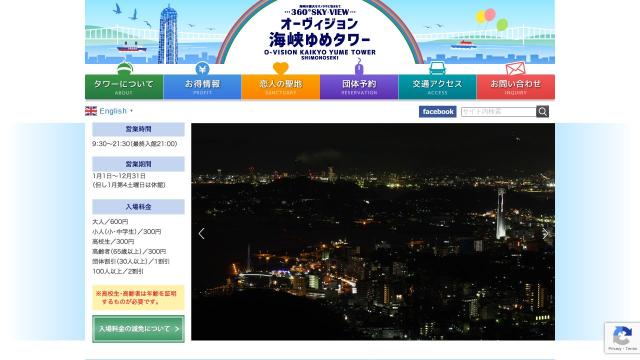The image size is (640, 360).
Task: Focus the site search input field
Action: click(x=498, y=111)
